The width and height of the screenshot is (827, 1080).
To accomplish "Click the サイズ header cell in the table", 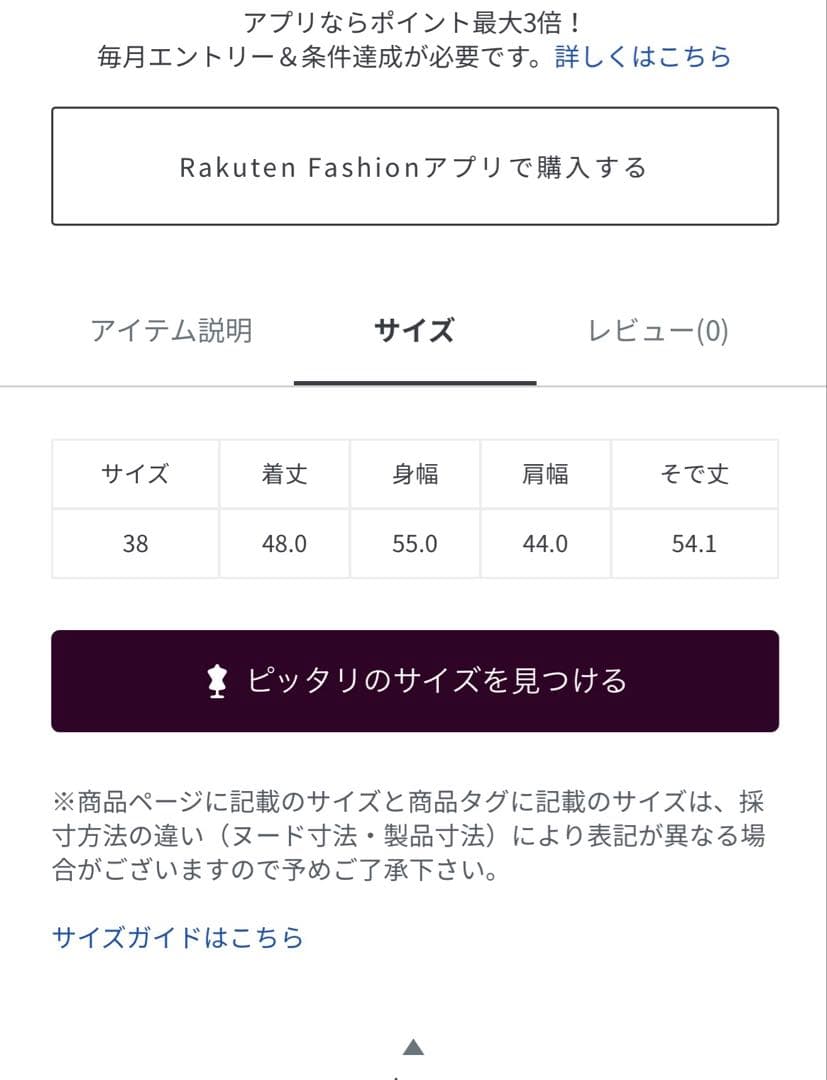I will pyautogui.click(x=133, y=475).
